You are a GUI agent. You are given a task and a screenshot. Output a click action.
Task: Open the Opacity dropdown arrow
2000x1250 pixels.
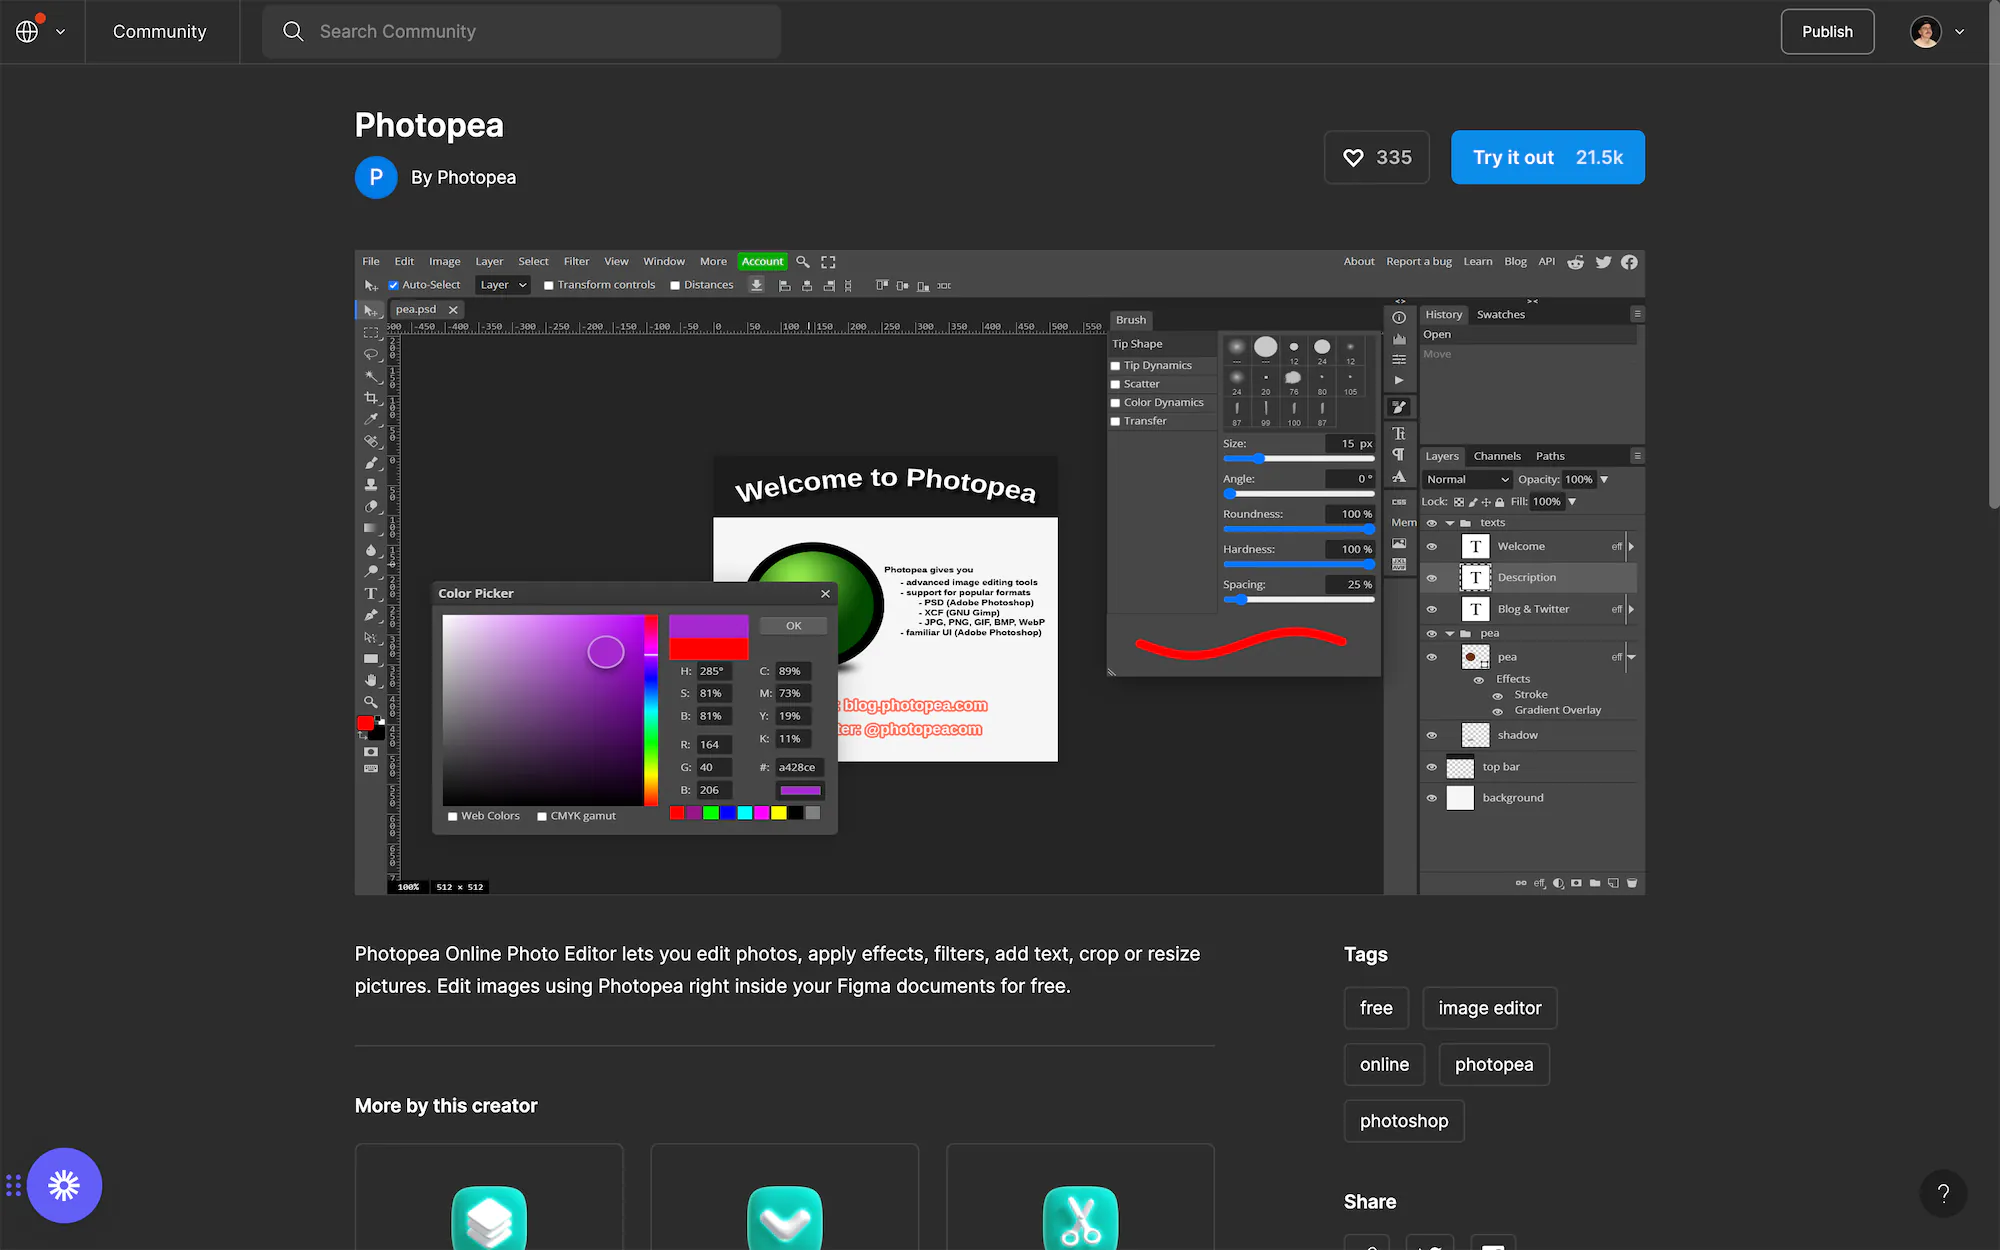(1605, 479)
